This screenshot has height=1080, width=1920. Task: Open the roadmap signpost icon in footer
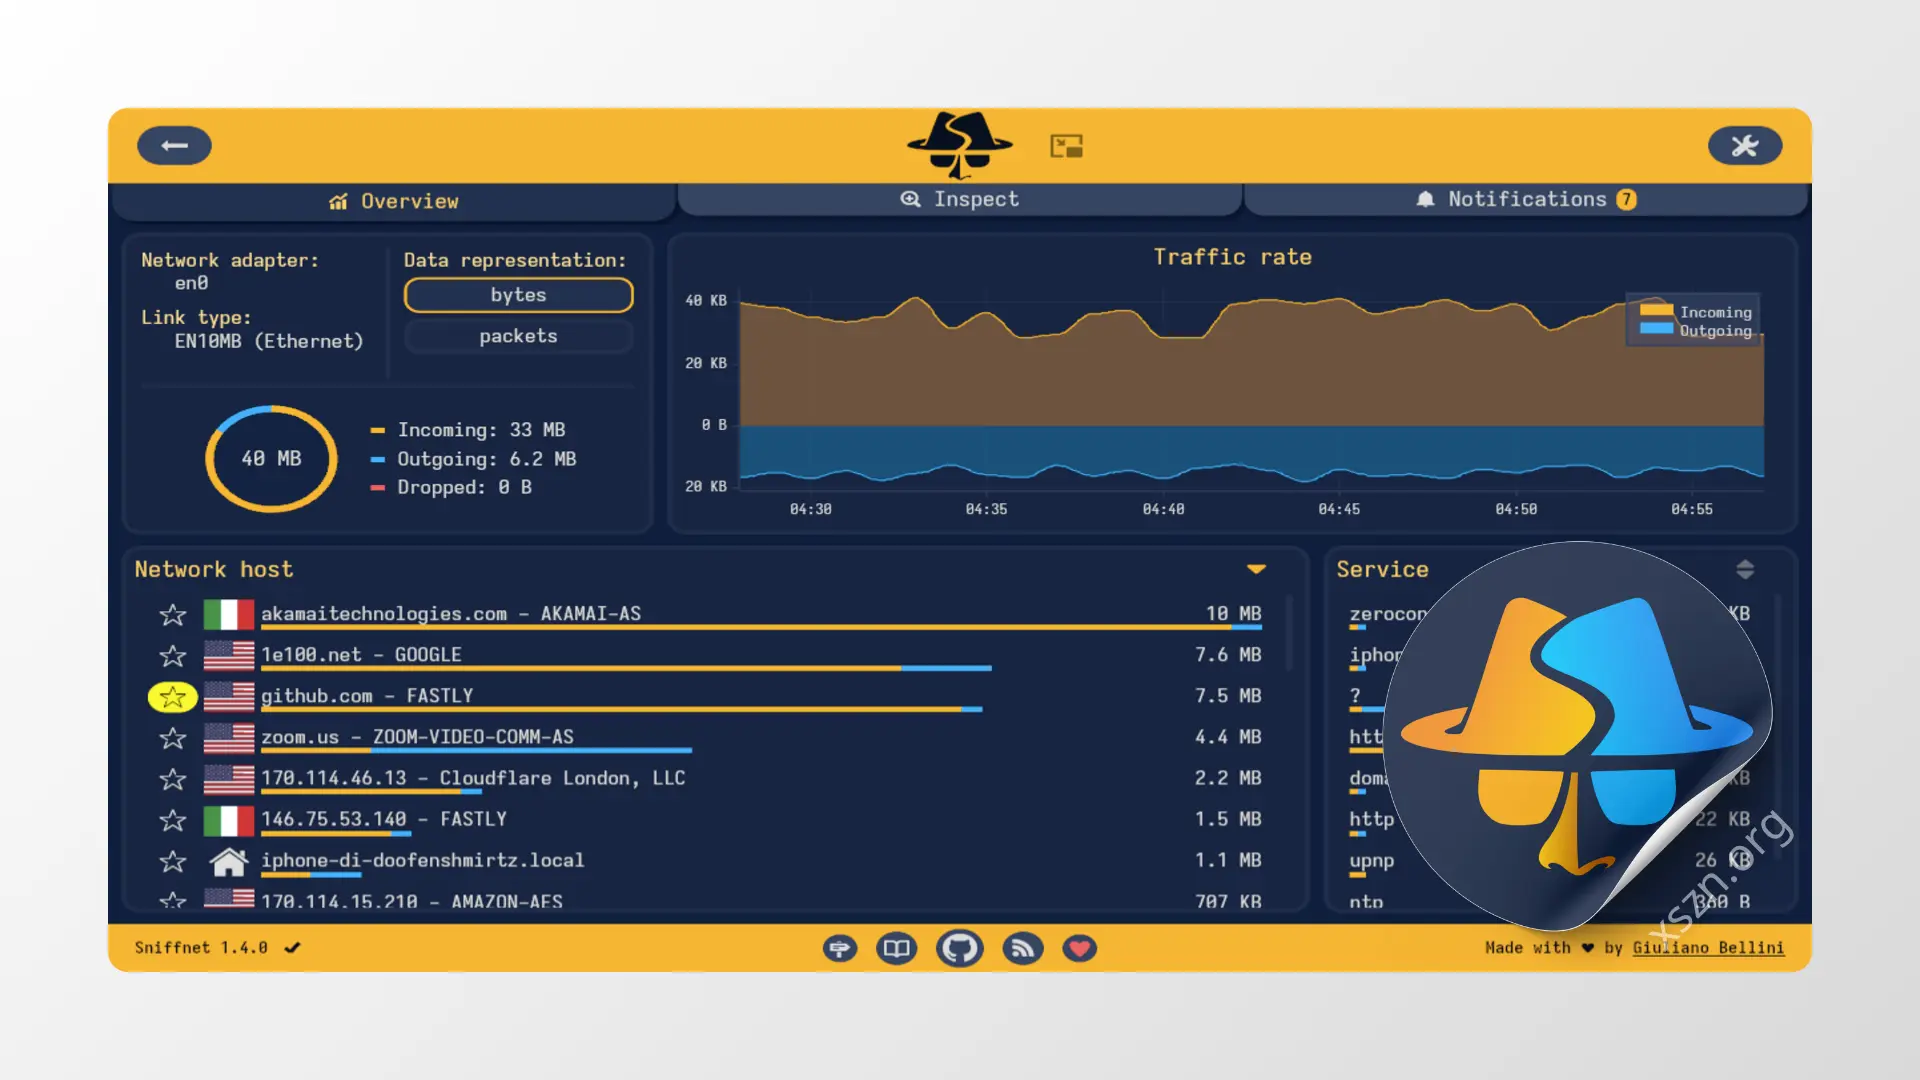click(x=840, y=948)
